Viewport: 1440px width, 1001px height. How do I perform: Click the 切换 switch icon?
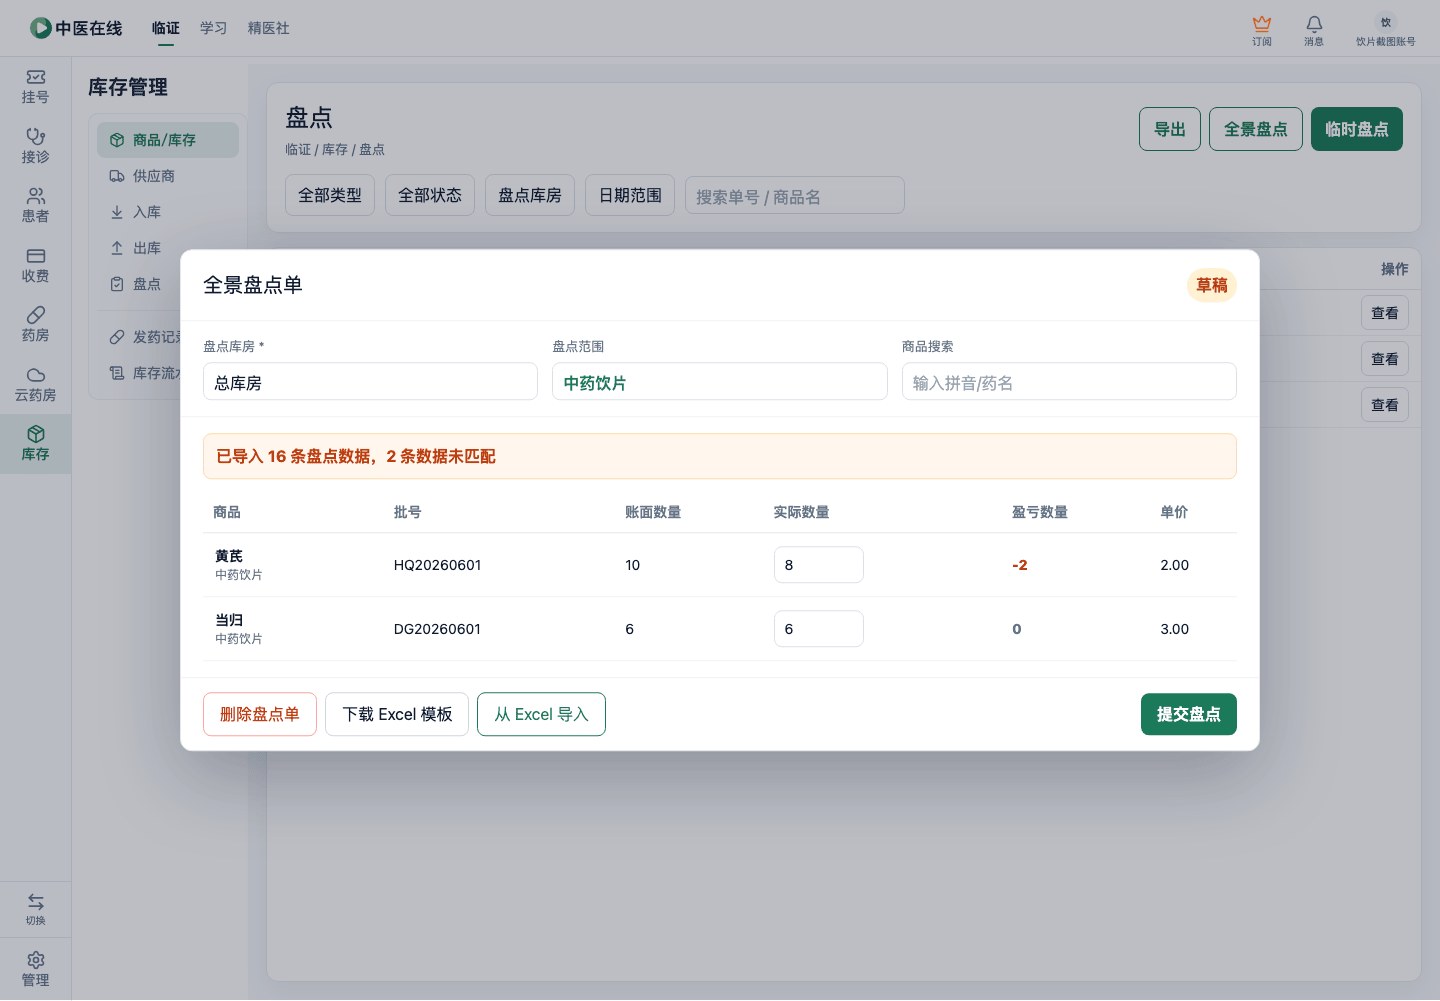tap(36, 902)
